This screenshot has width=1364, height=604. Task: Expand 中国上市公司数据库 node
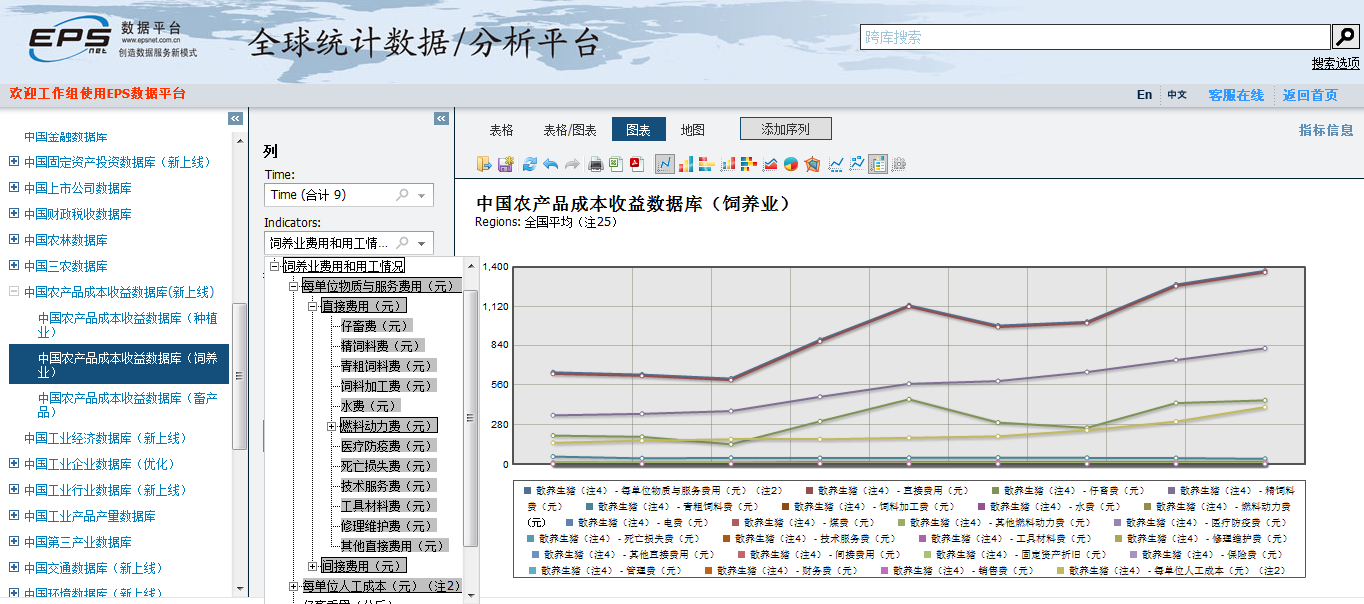[13, 187]
